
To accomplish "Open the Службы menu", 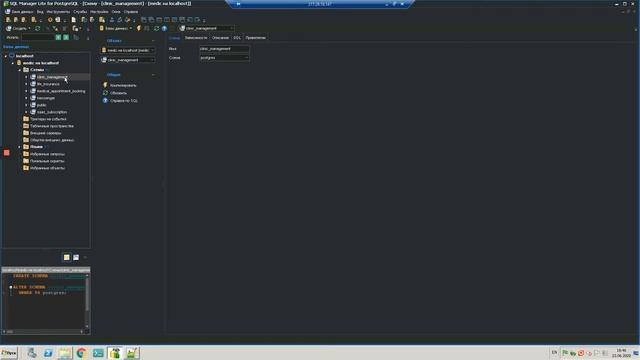I will pos(80,12).
